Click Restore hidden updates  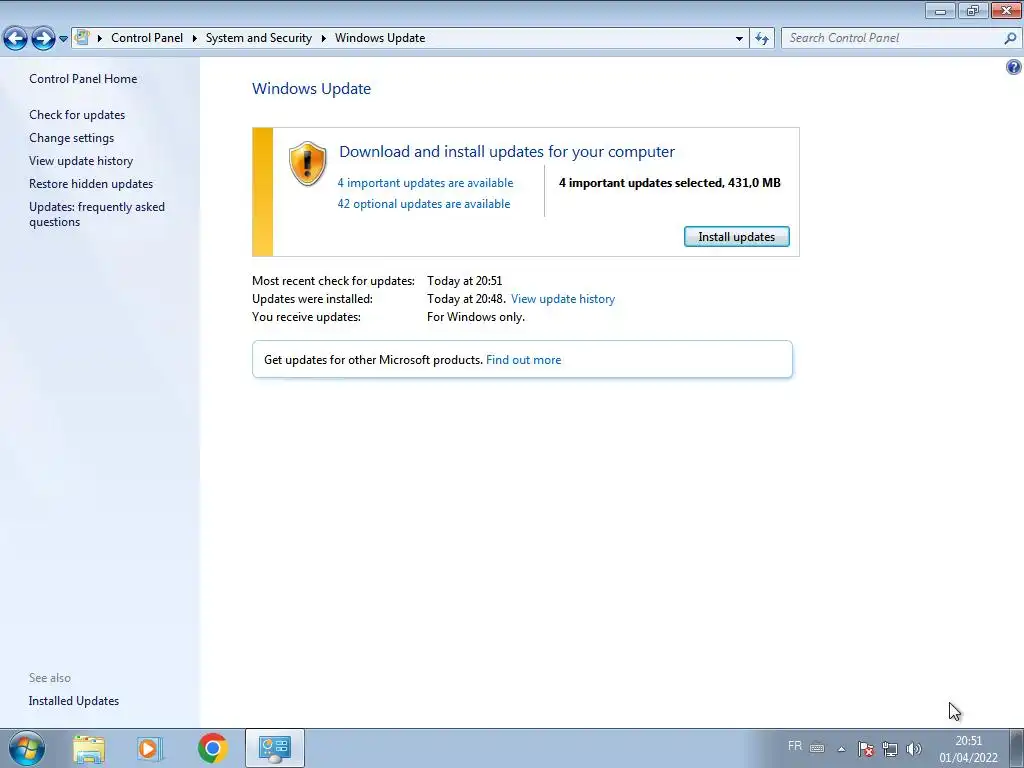91,184
